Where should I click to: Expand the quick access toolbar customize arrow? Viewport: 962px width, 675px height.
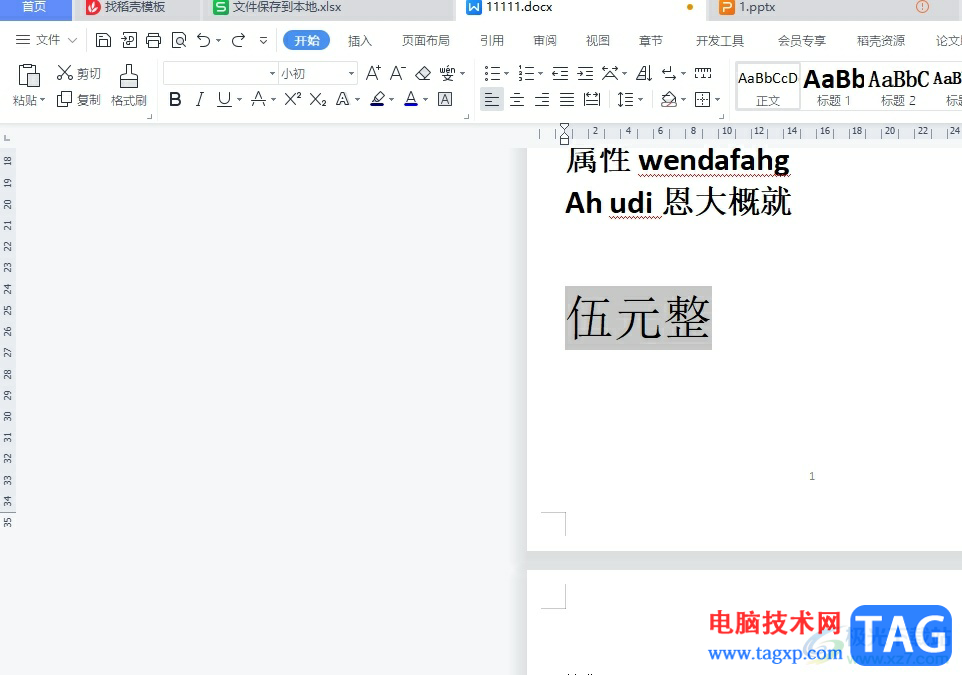tap(263, 40)
